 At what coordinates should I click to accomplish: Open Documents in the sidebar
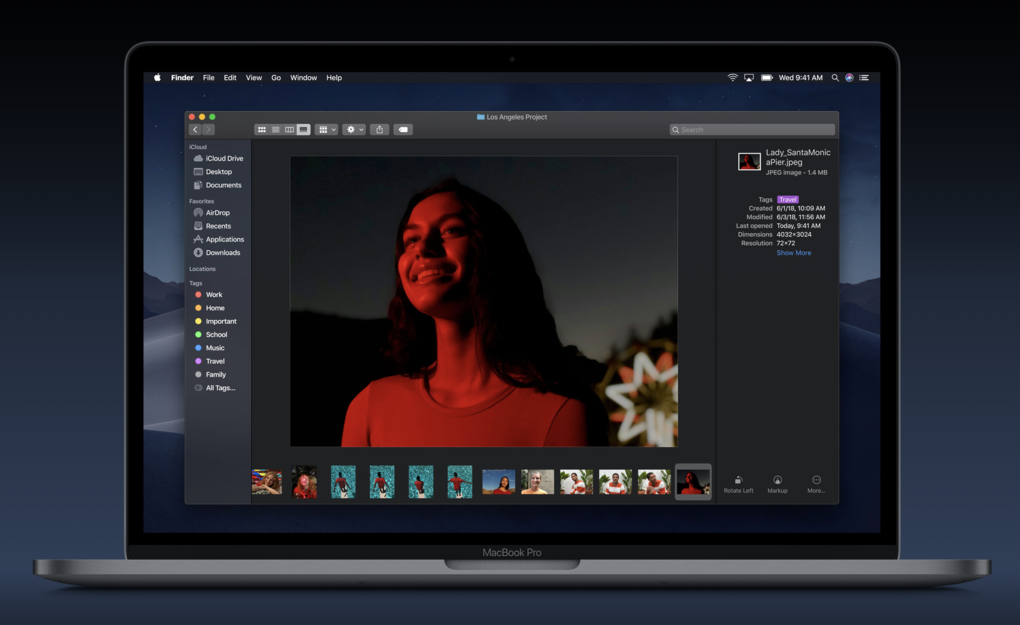click(x=217, y=185)
